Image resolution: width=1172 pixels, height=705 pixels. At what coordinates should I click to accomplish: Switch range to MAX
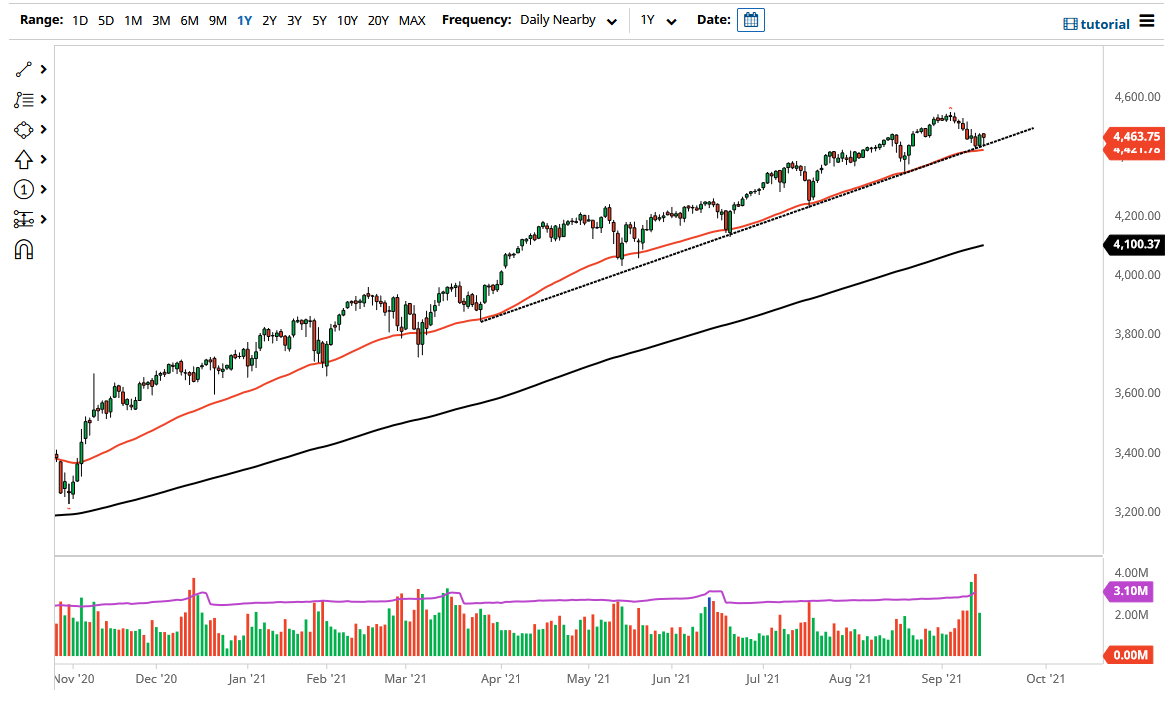pyautogui.click(x=411, y=19)
